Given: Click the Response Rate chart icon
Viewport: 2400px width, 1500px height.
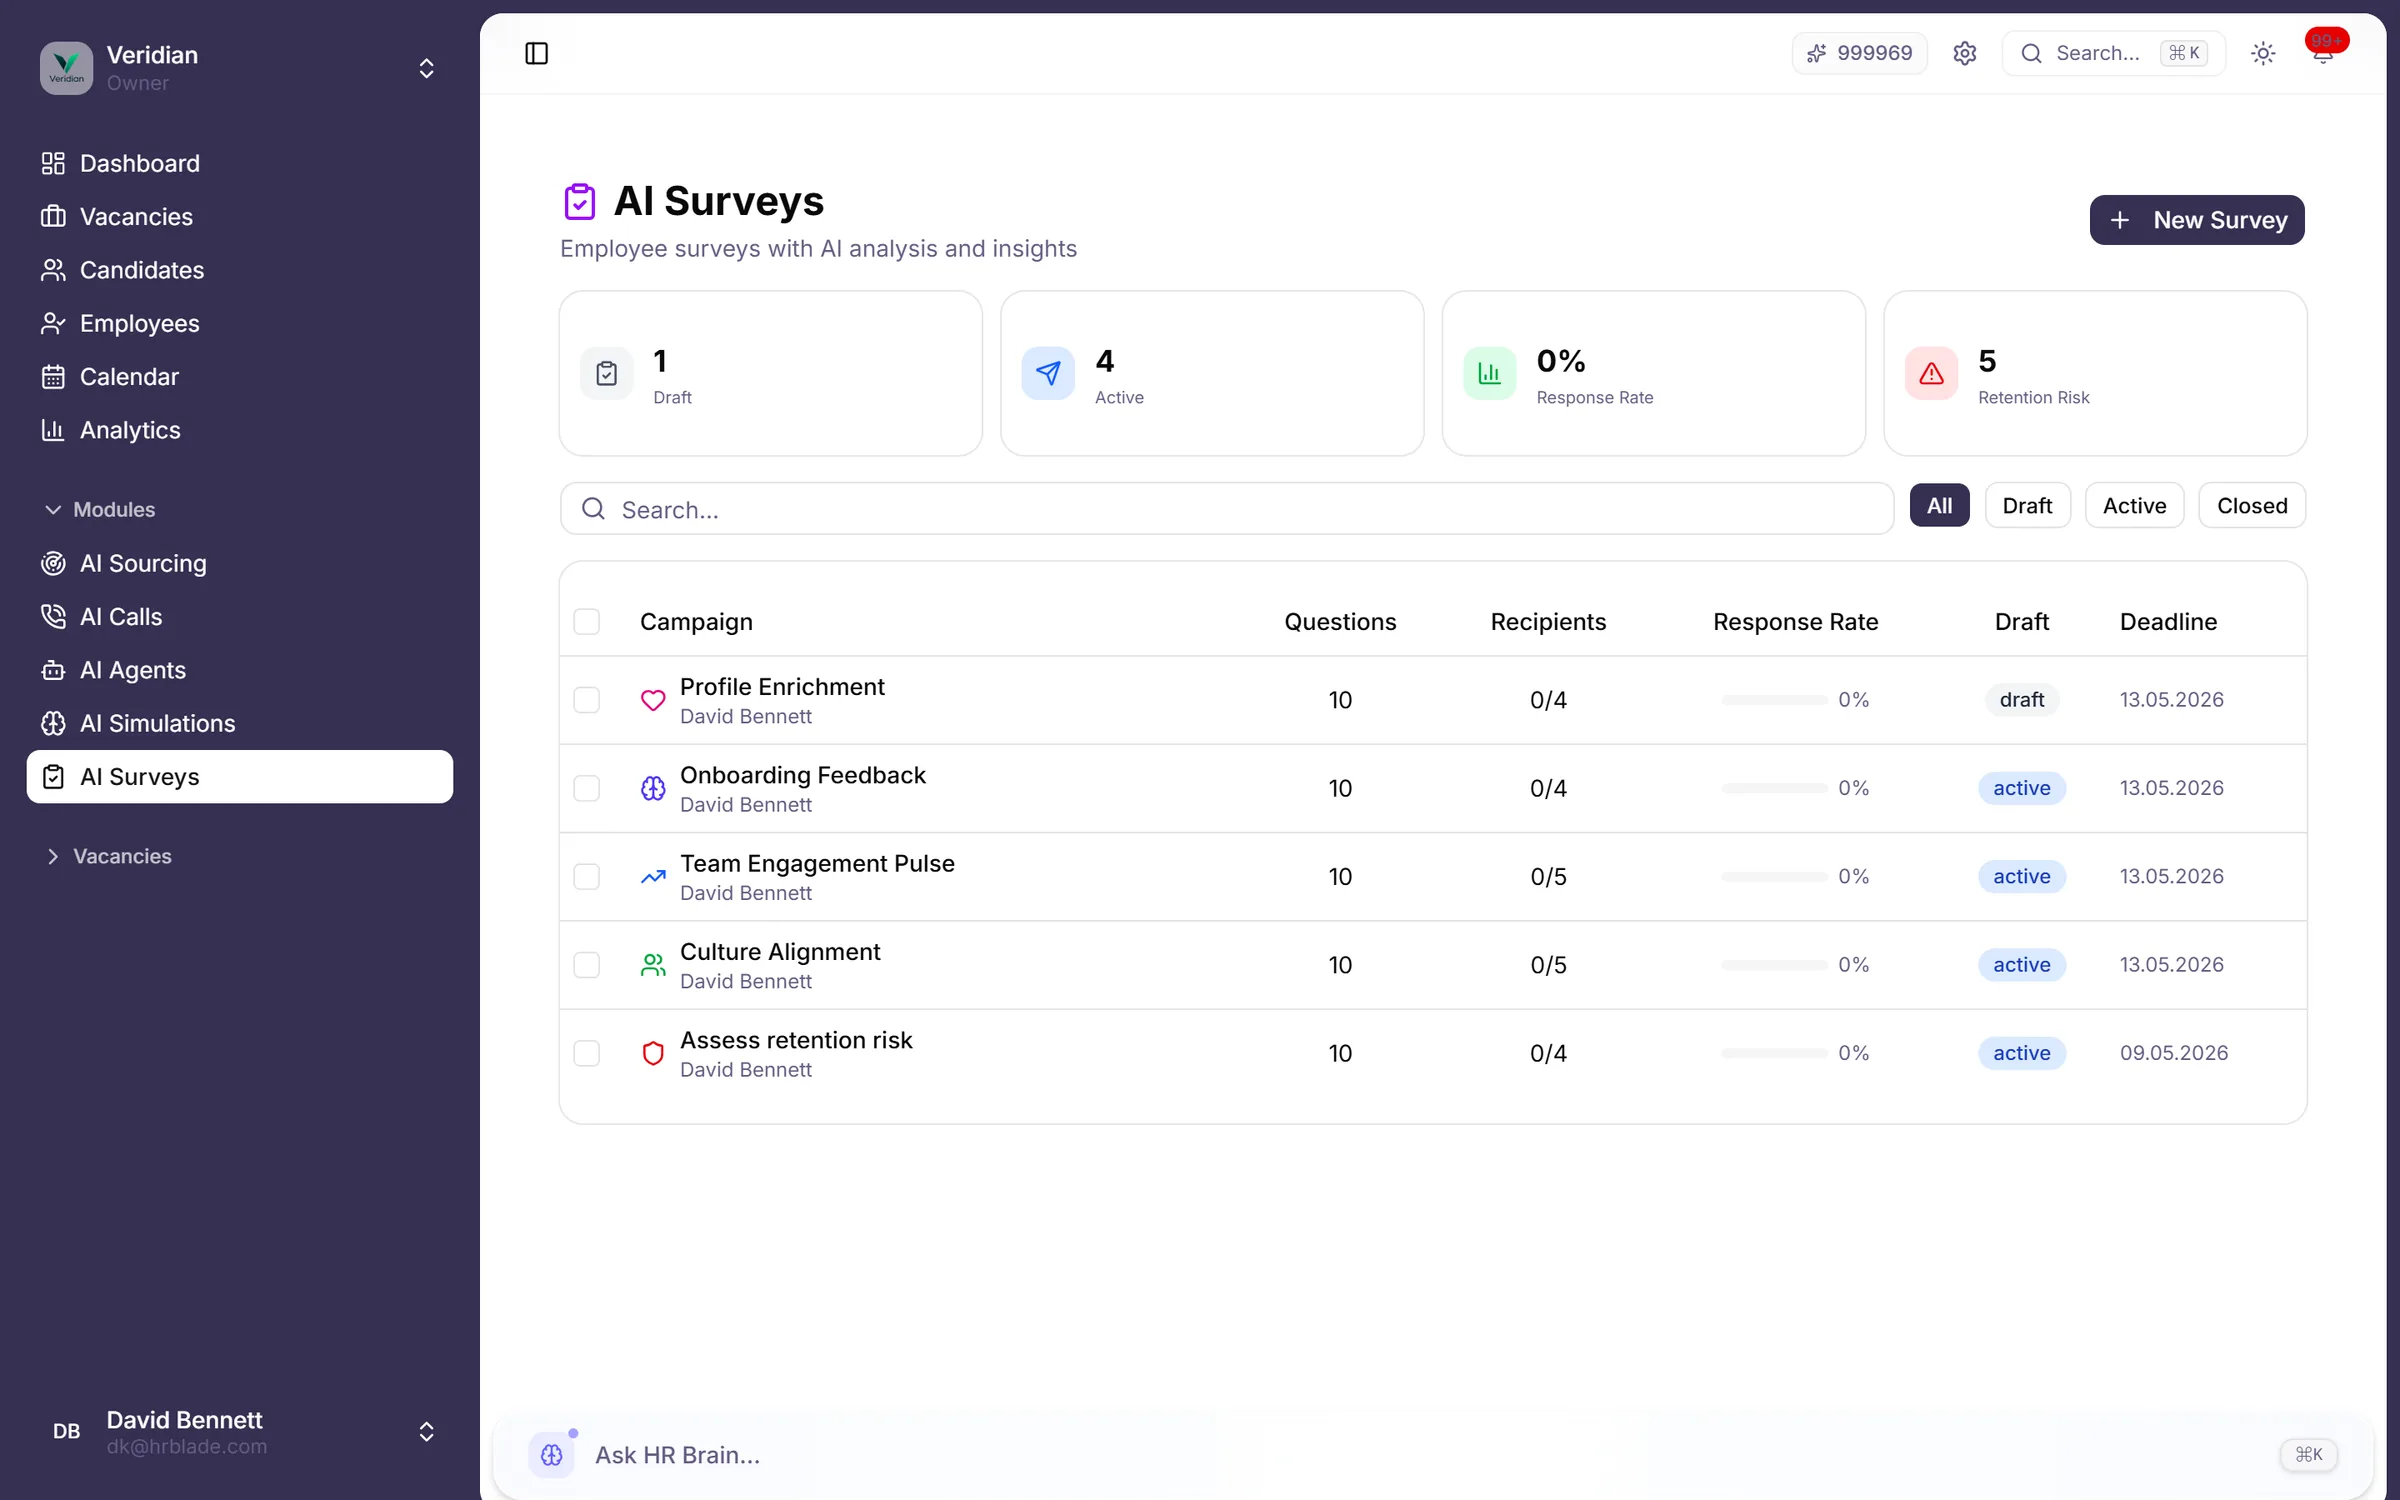Looking at the screenshot, I should tap(1490, 373).
